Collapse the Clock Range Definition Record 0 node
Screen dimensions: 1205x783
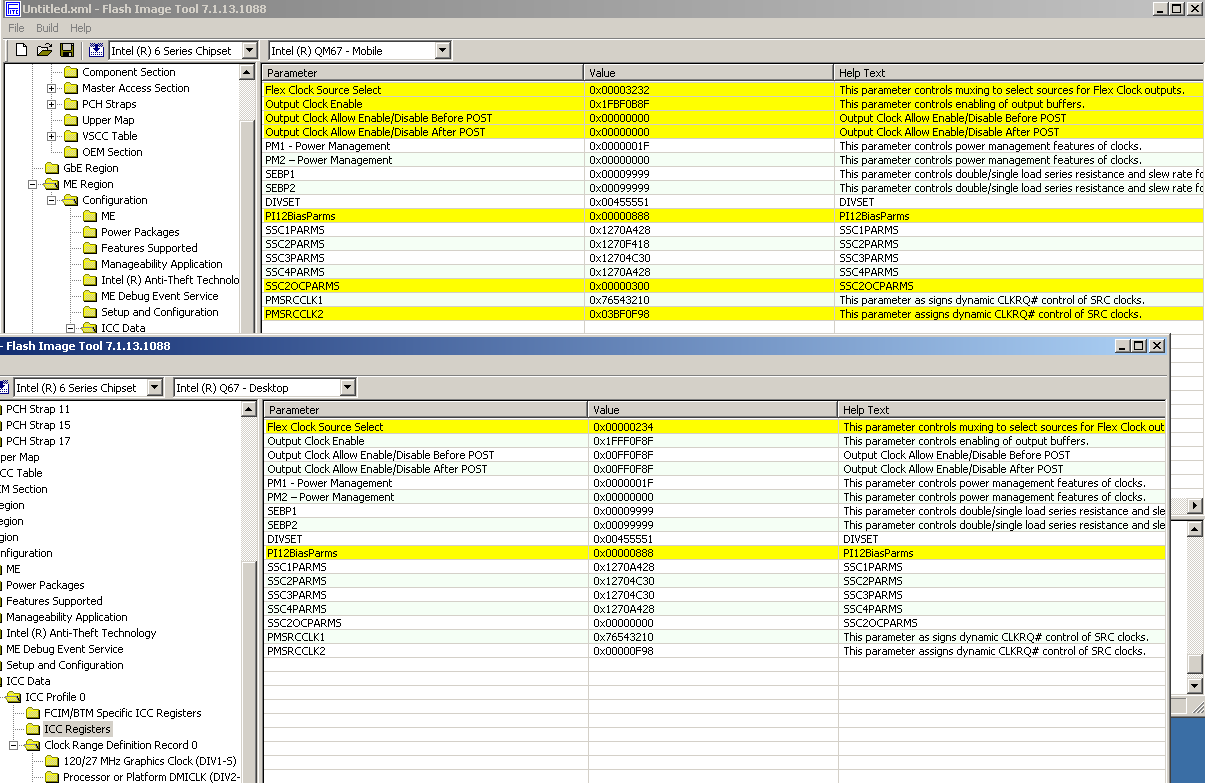pos(14,745)
